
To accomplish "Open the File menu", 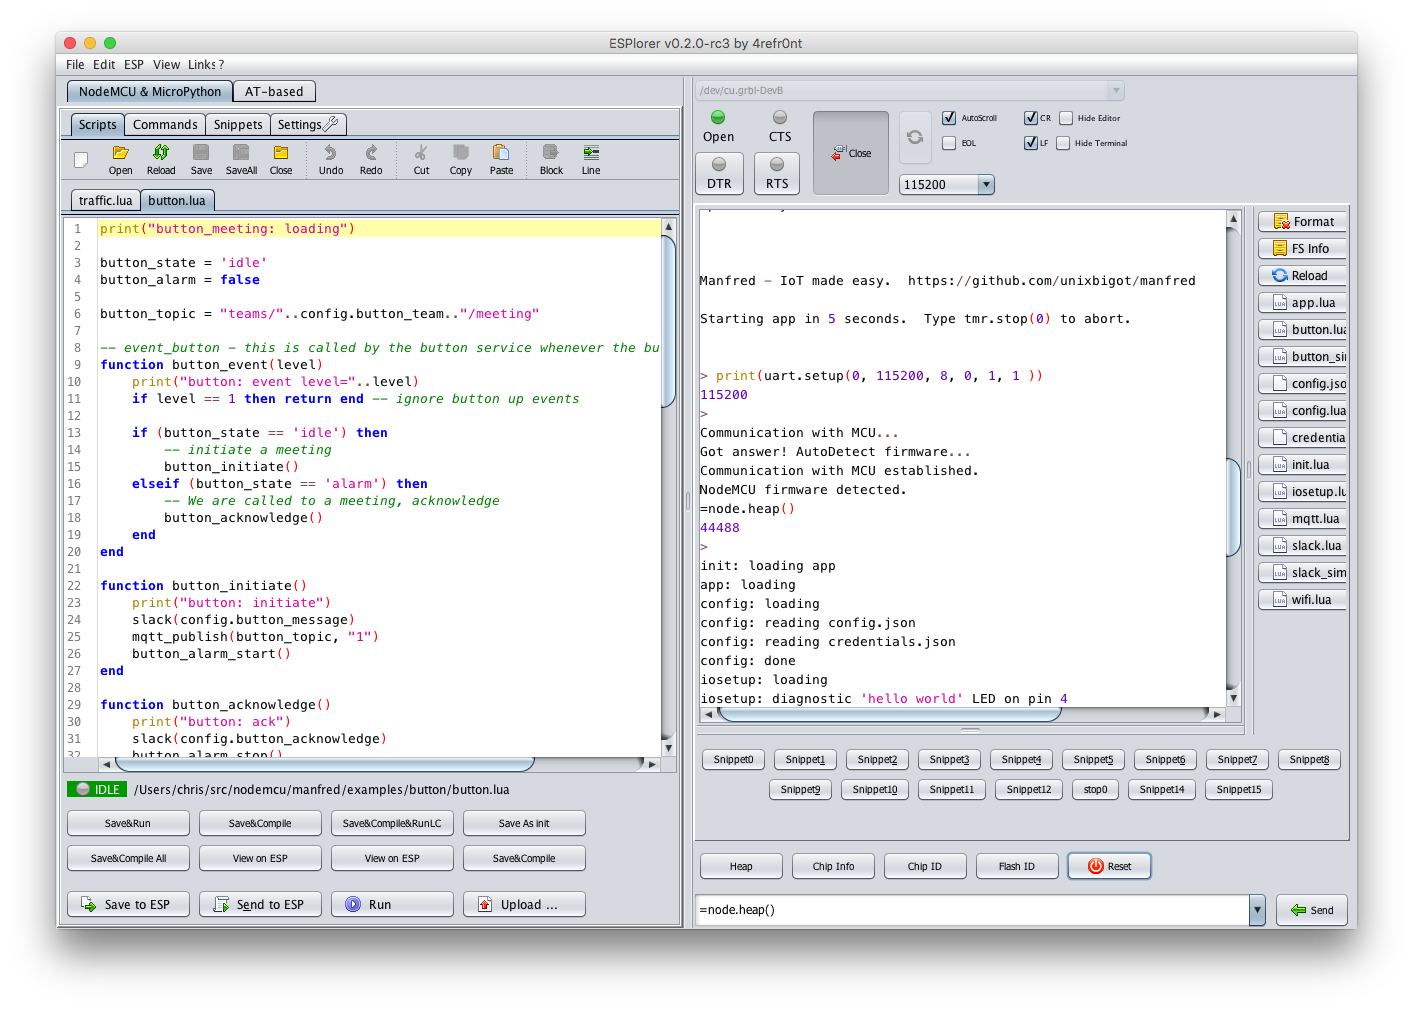I will [x=75, y=64].
